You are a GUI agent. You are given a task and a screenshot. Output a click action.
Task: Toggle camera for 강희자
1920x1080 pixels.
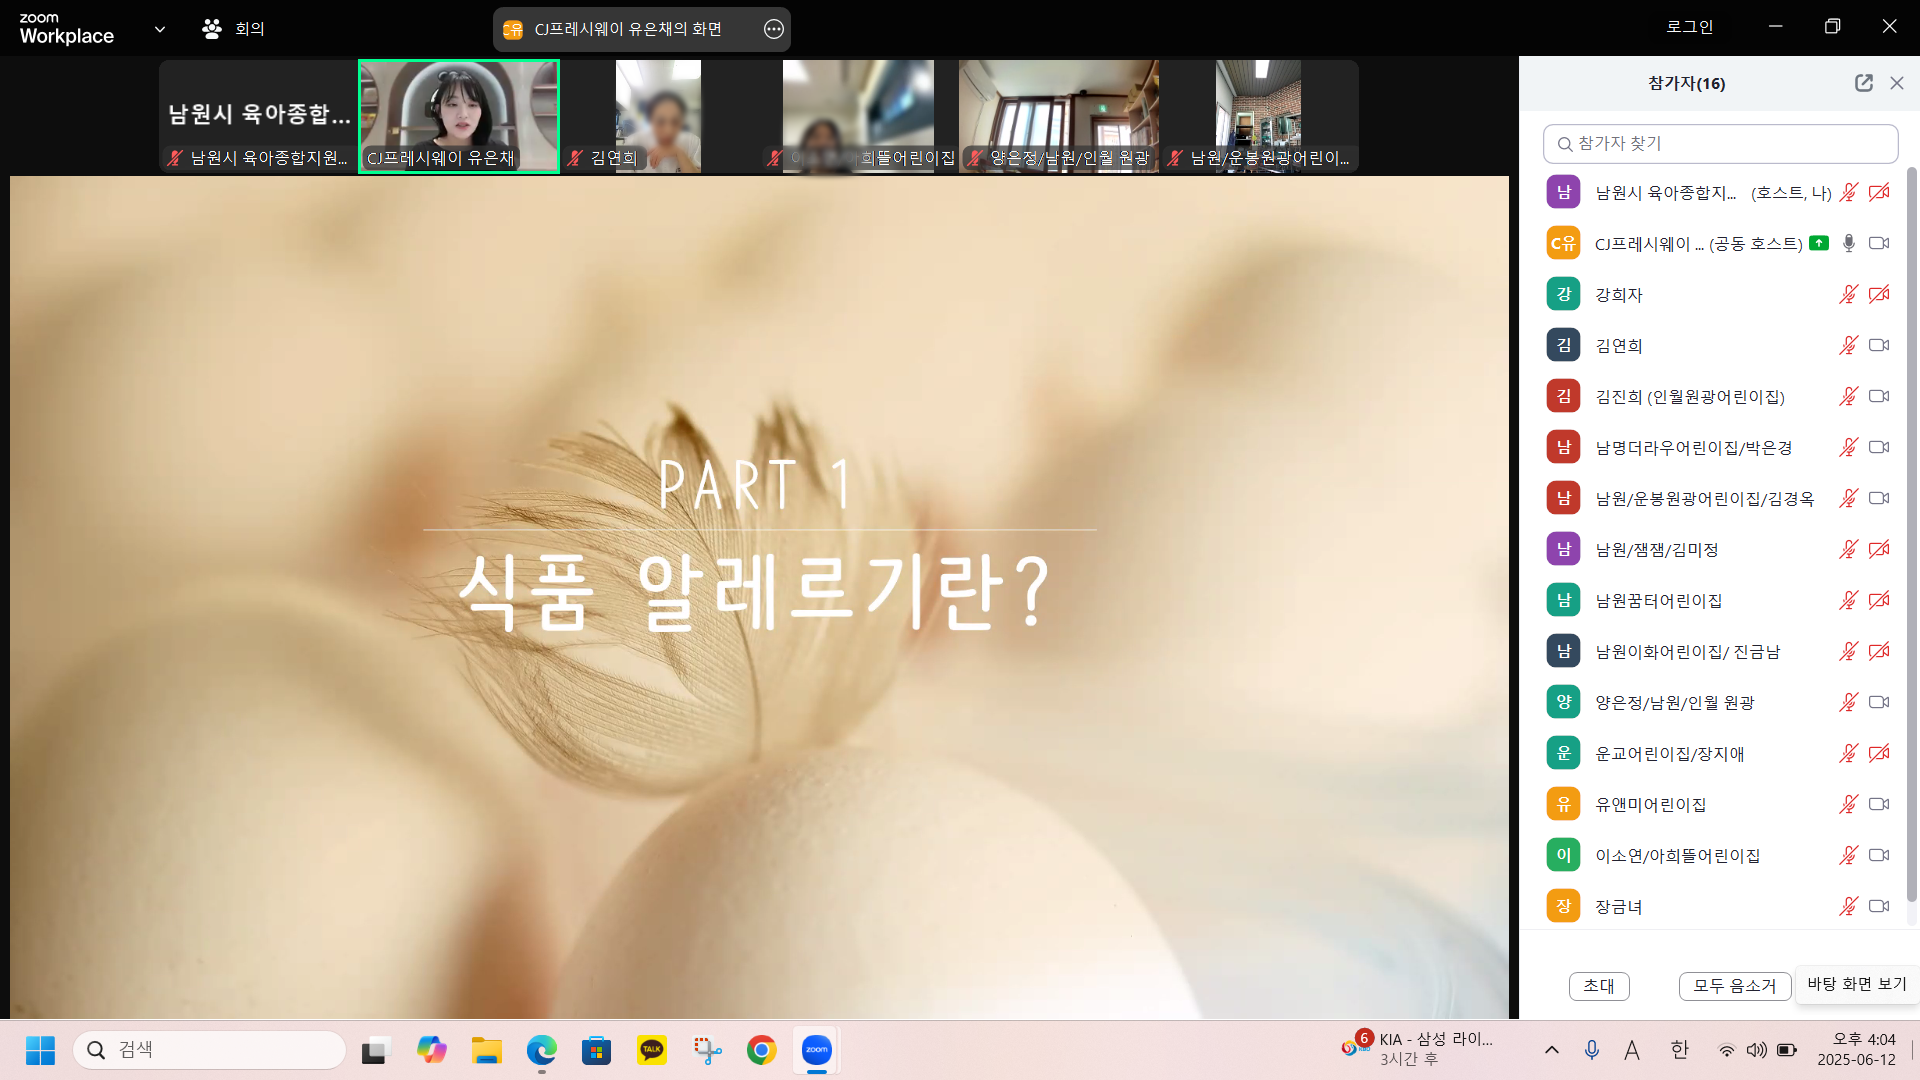[1879, 295]
